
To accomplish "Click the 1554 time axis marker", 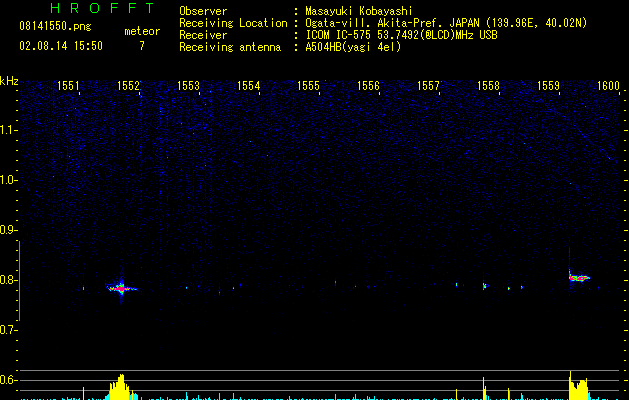I will point(248,86).
